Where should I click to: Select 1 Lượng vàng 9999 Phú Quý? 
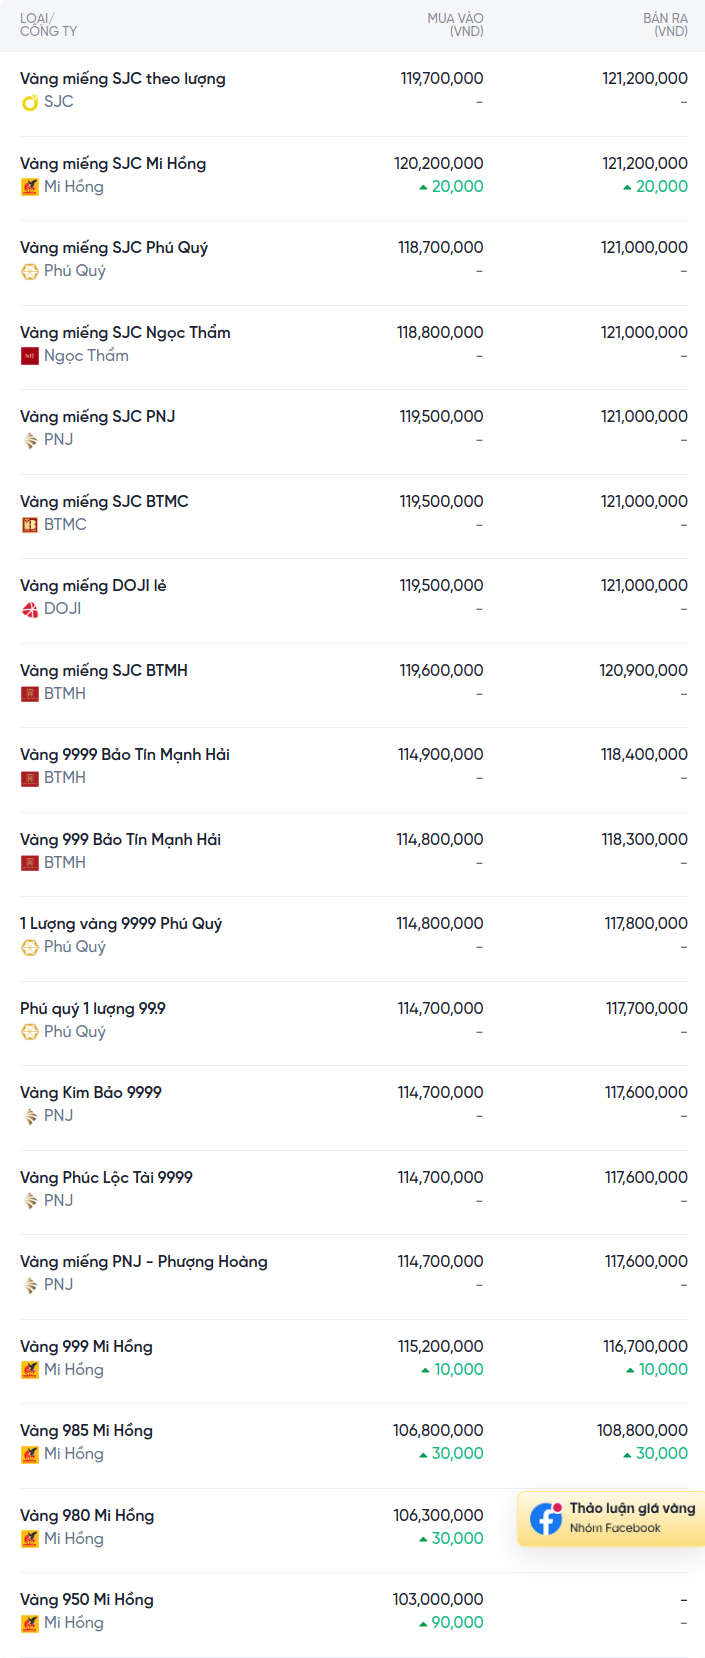click(121, 923)
